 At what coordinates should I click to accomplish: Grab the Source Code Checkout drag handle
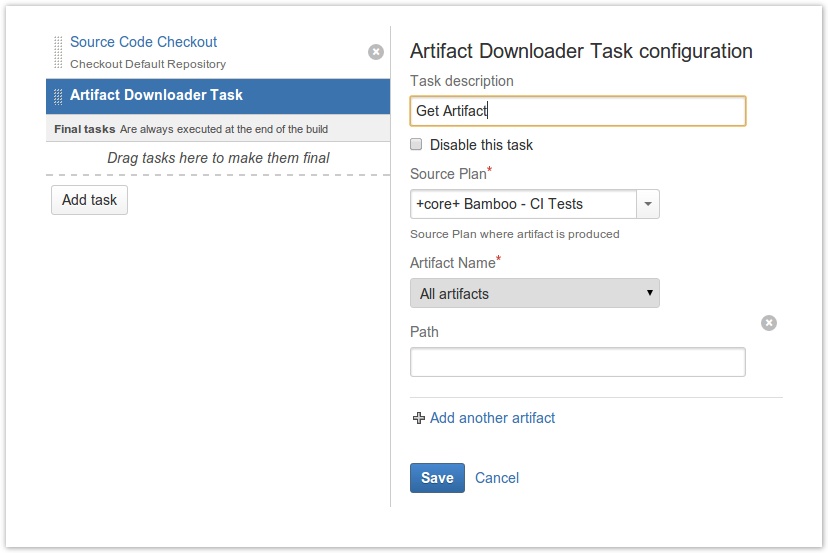coord(58,52)
